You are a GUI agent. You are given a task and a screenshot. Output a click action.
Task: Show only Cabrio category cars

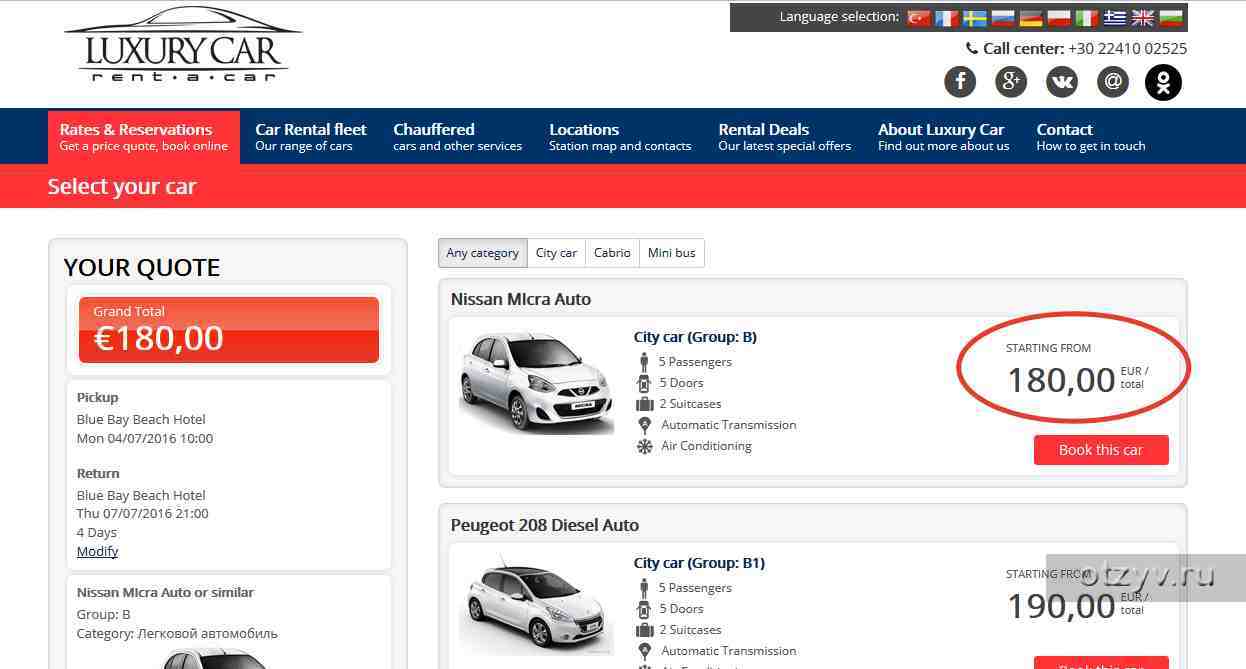point(612,253)
